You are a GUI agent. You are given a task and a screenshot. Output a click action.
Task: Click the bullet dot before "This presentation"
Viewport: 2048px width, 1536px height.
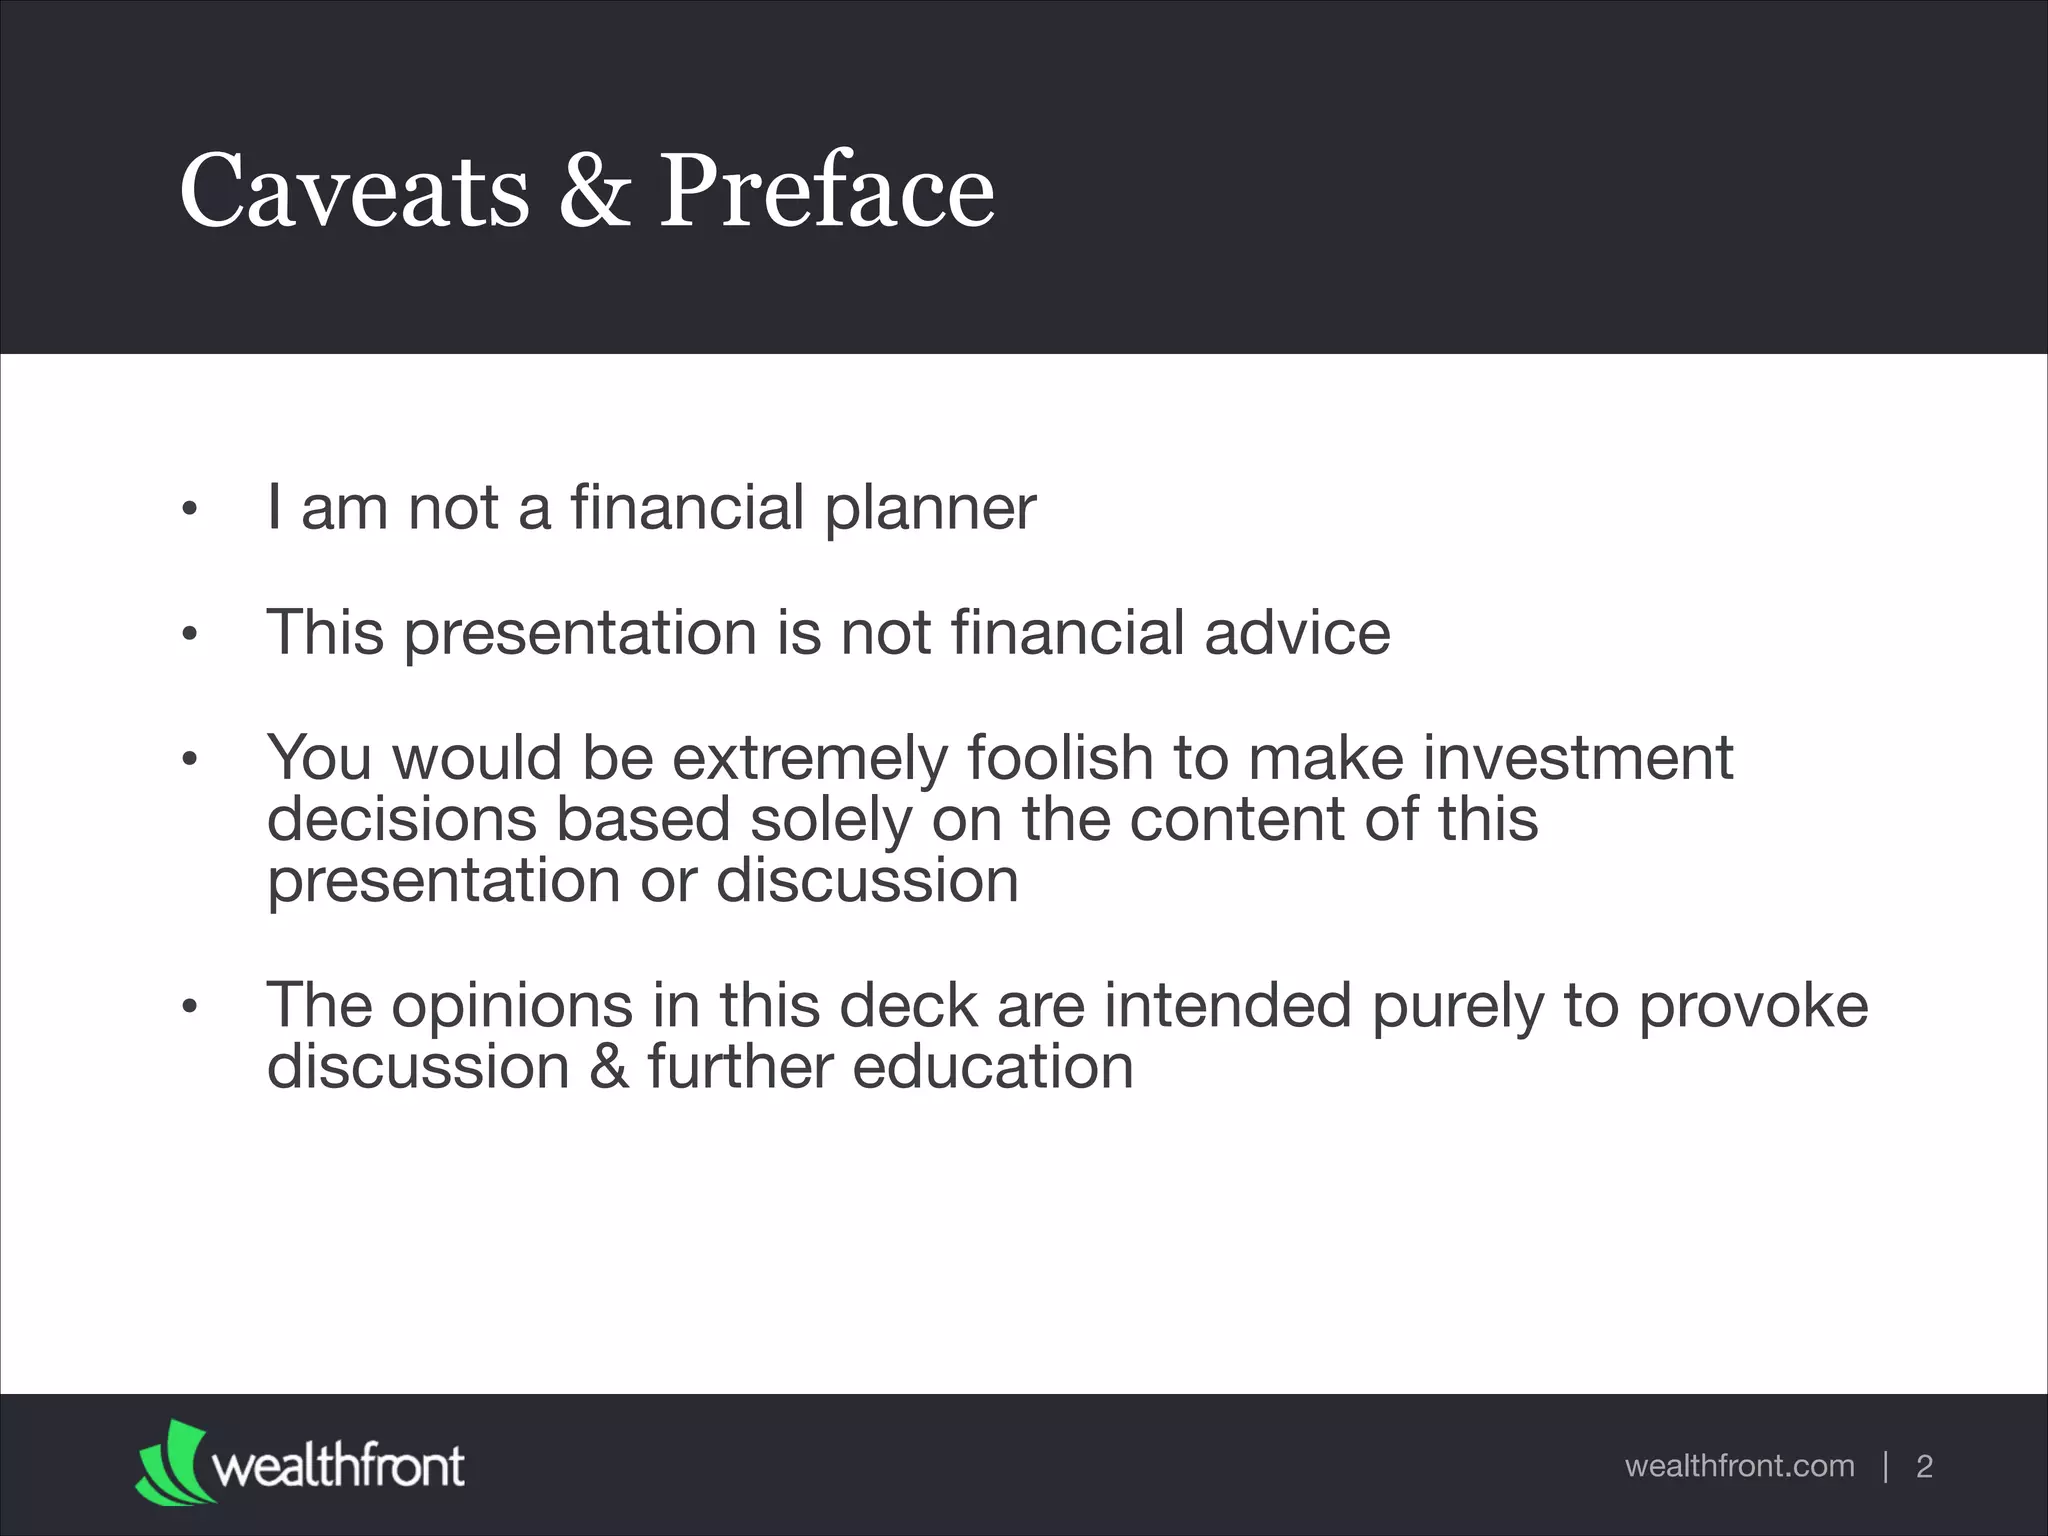(x=189, y=634)
